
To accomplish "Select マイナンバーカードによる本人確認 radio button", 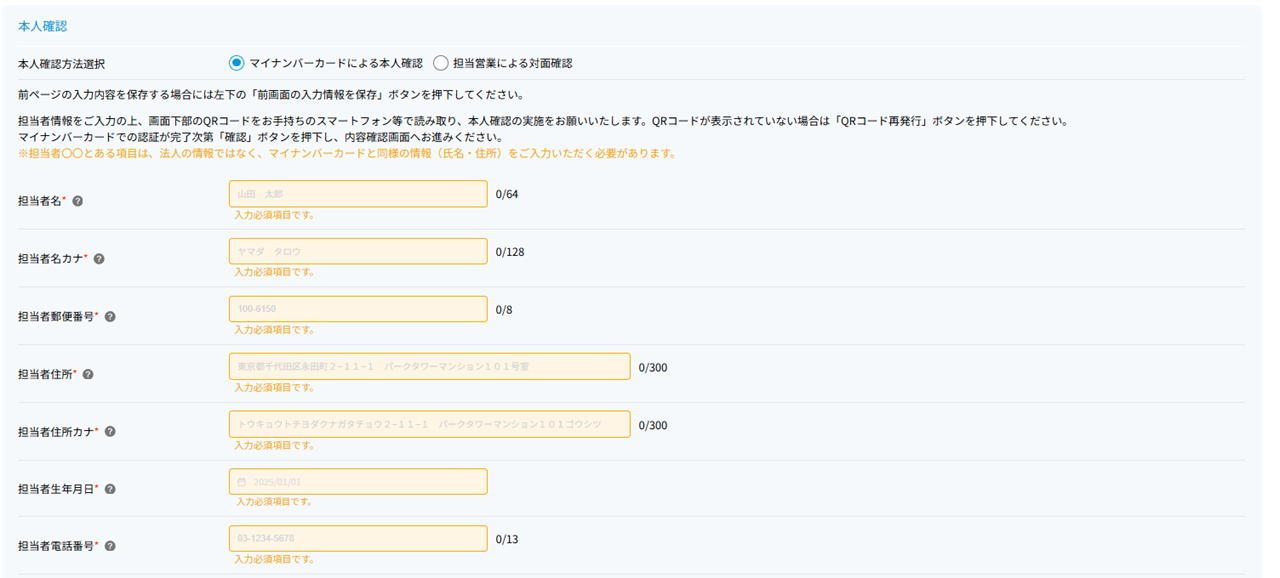I will click(x=236, y=63).
